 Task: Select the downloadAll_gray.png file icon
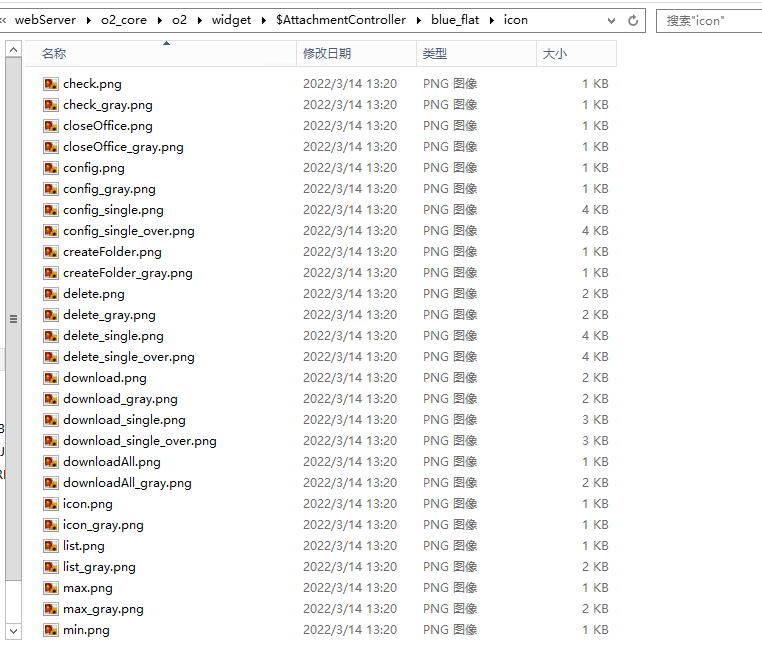[51, 483]
